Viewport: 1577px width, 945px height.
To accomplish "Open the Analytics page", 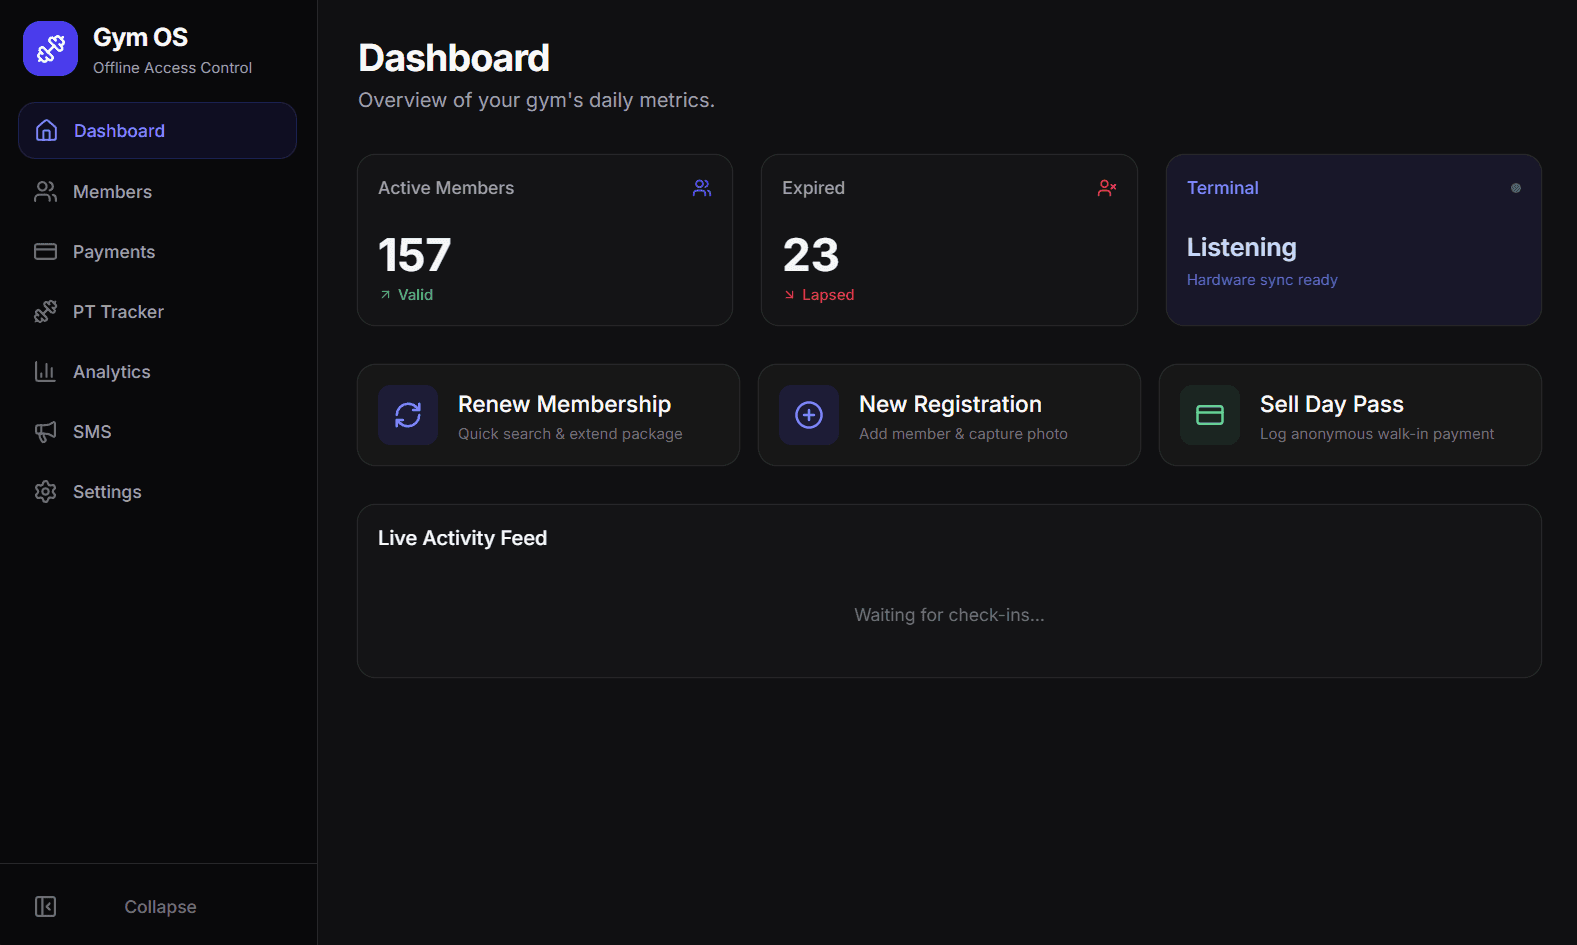I will (x=157, y=372).
